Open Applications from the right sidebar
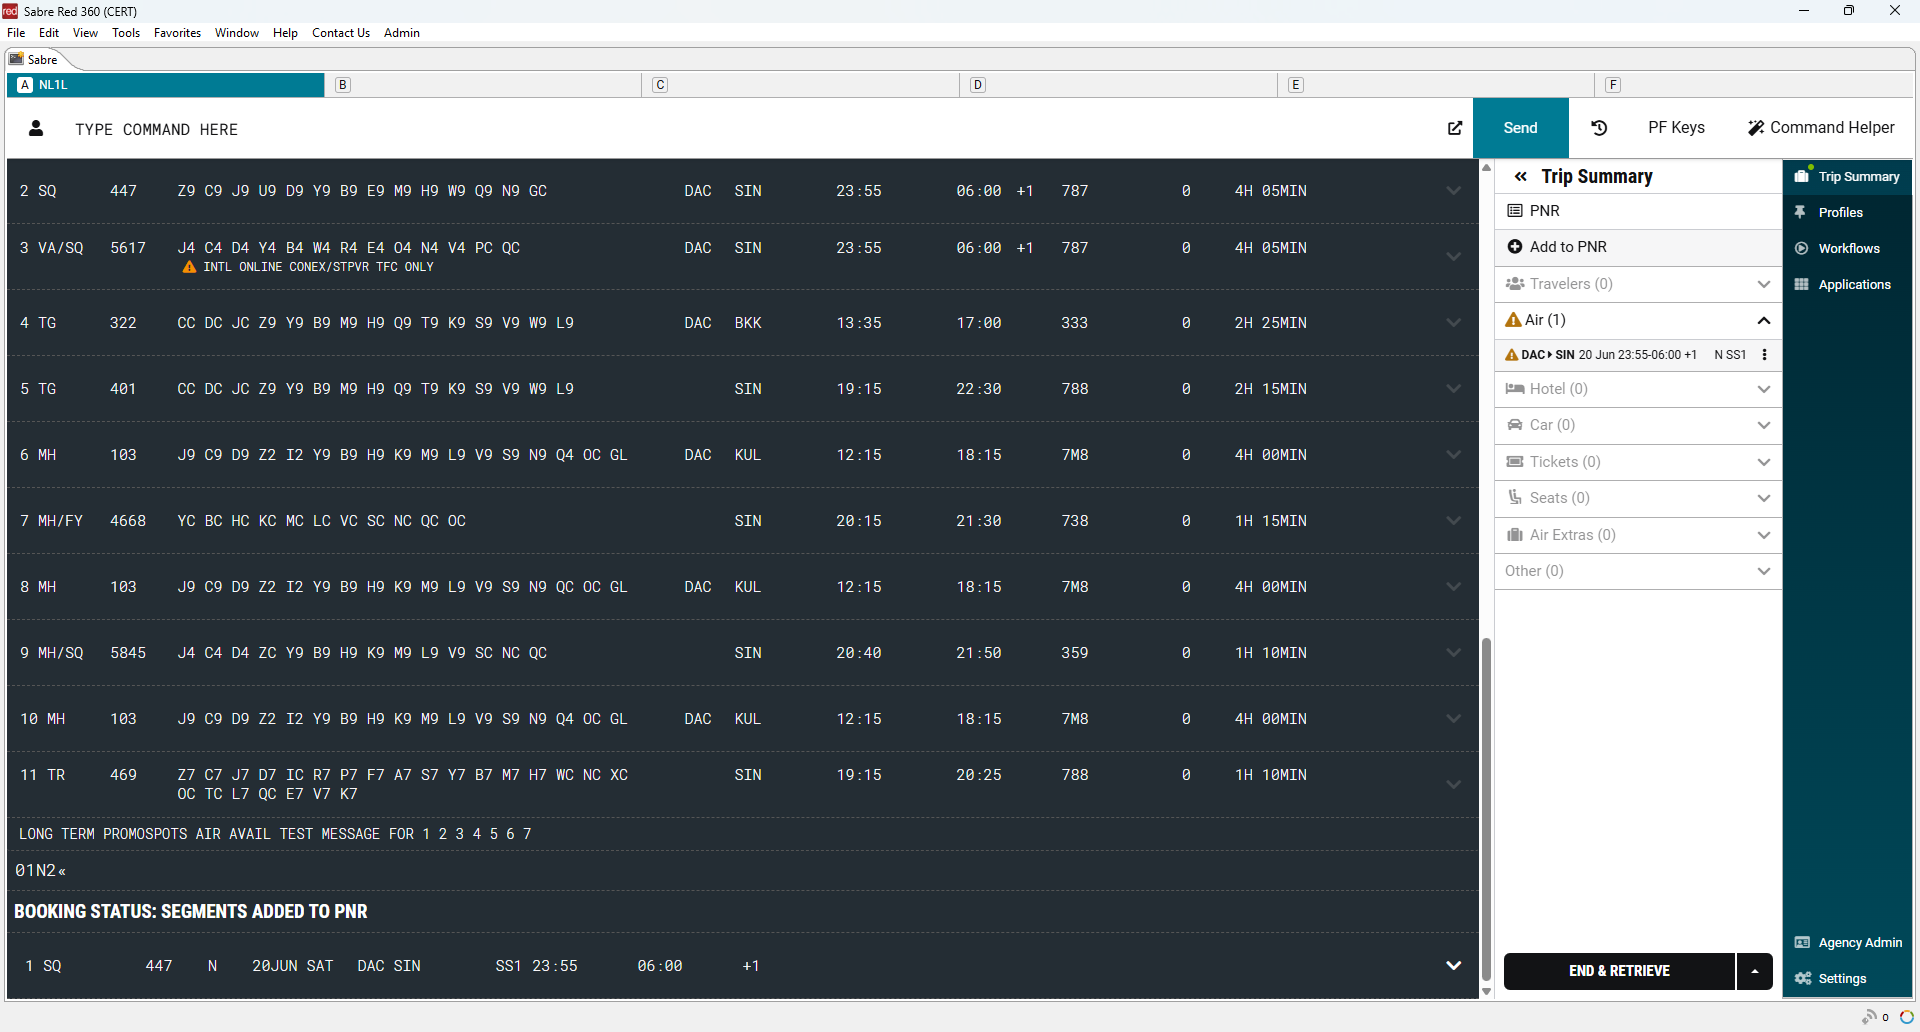1920x1032 pixels. [1854, 285]
